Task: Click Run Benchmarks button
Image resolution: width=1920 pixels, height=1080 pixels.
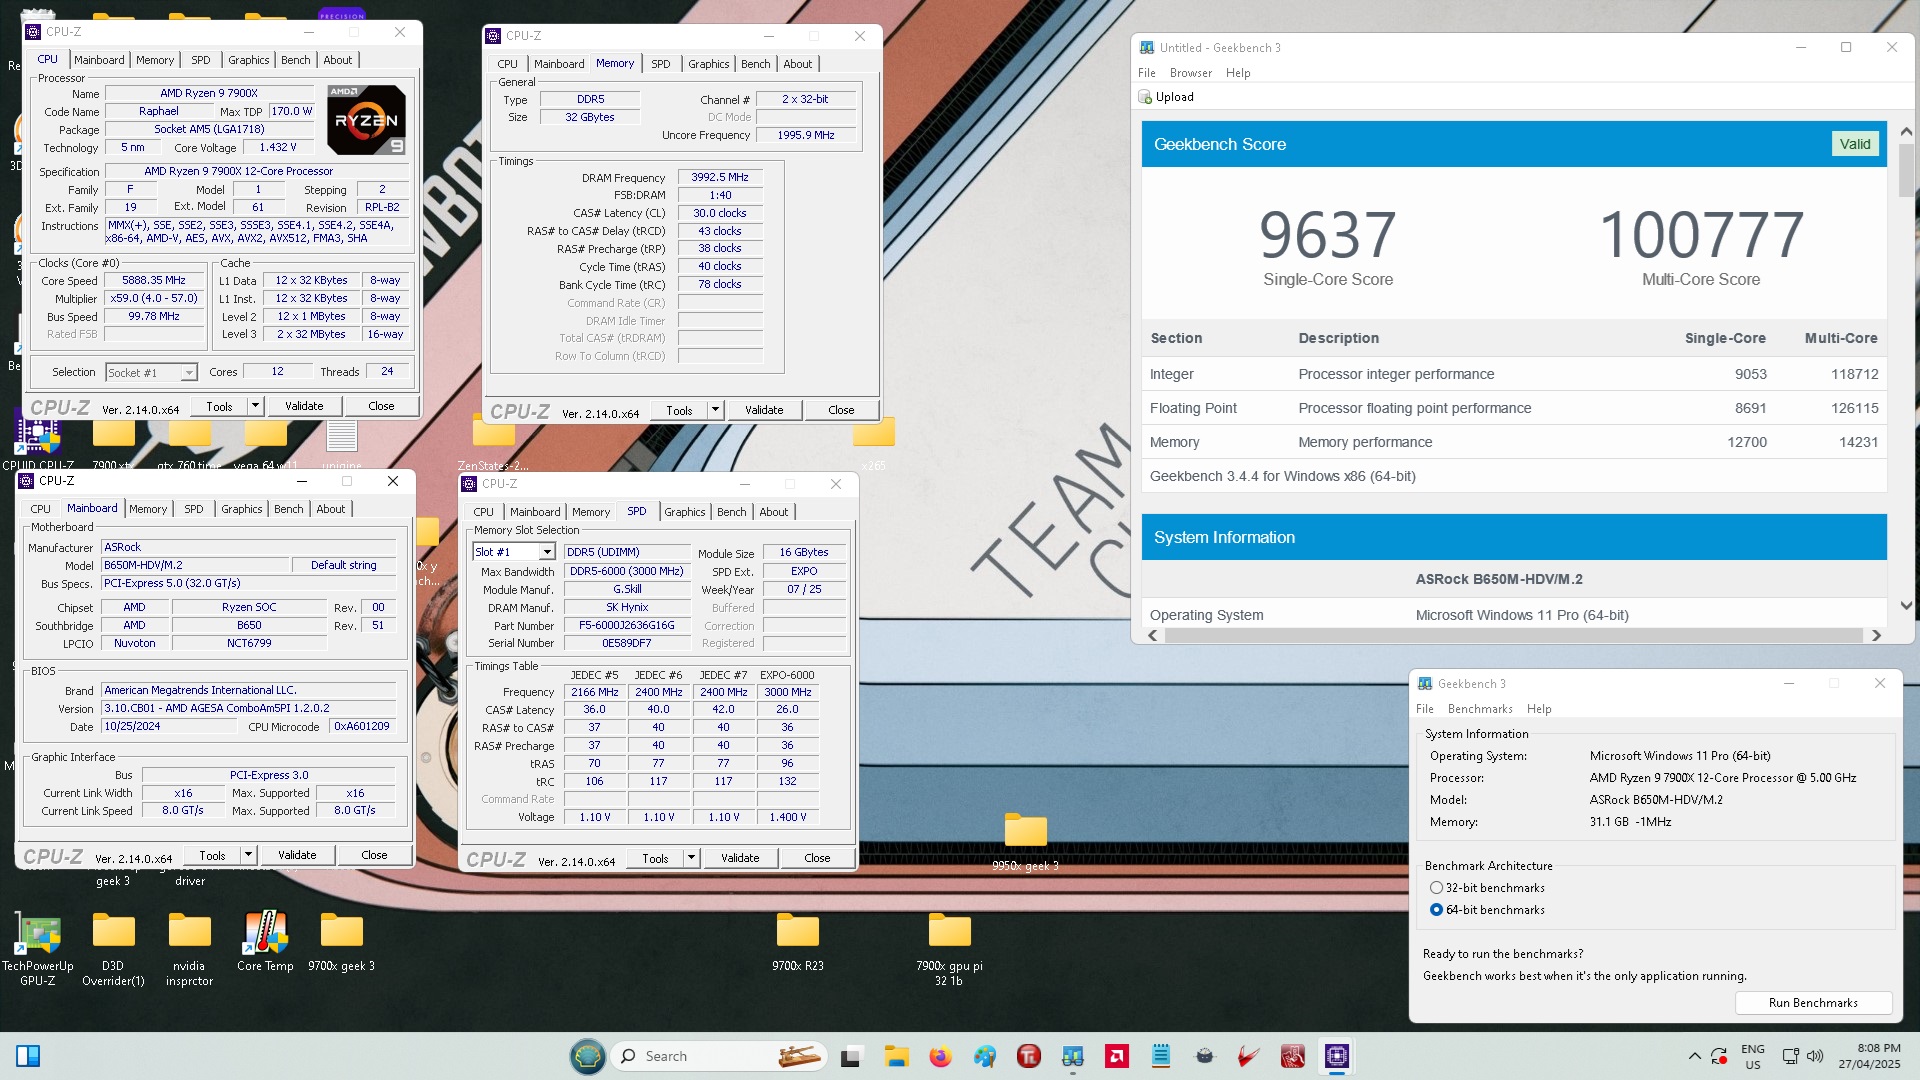Action: (x=1813, y=1003)
